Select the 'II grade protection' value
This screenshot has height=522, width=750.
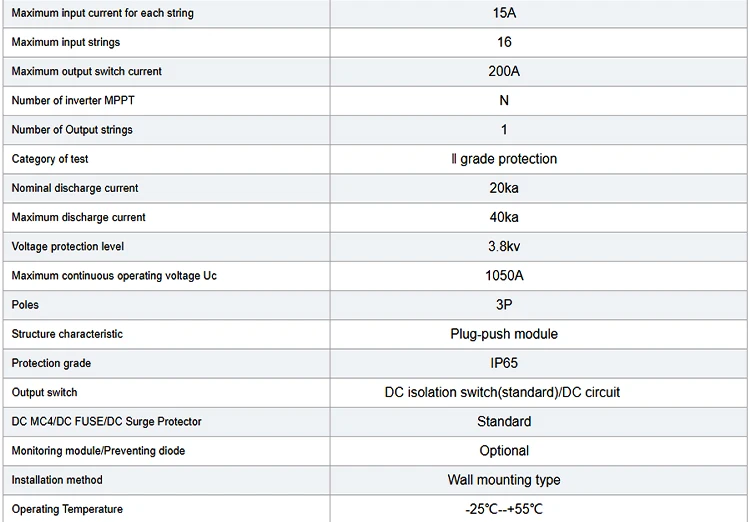pos(504,159)
